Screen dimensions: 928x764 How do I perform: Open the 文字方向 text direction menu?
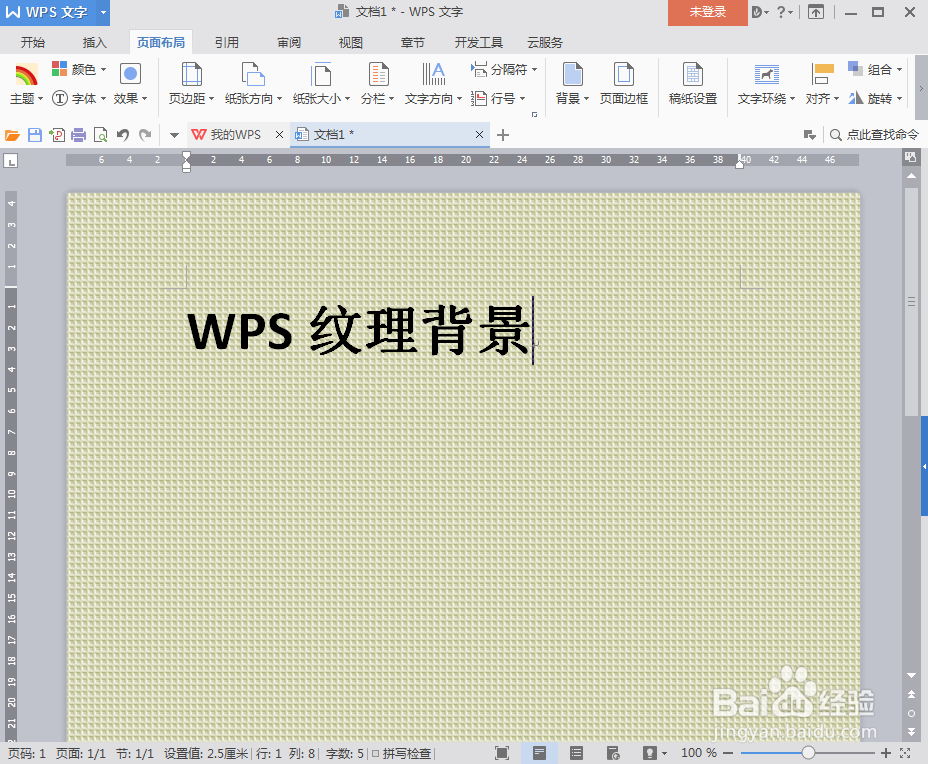click(433, 84)
